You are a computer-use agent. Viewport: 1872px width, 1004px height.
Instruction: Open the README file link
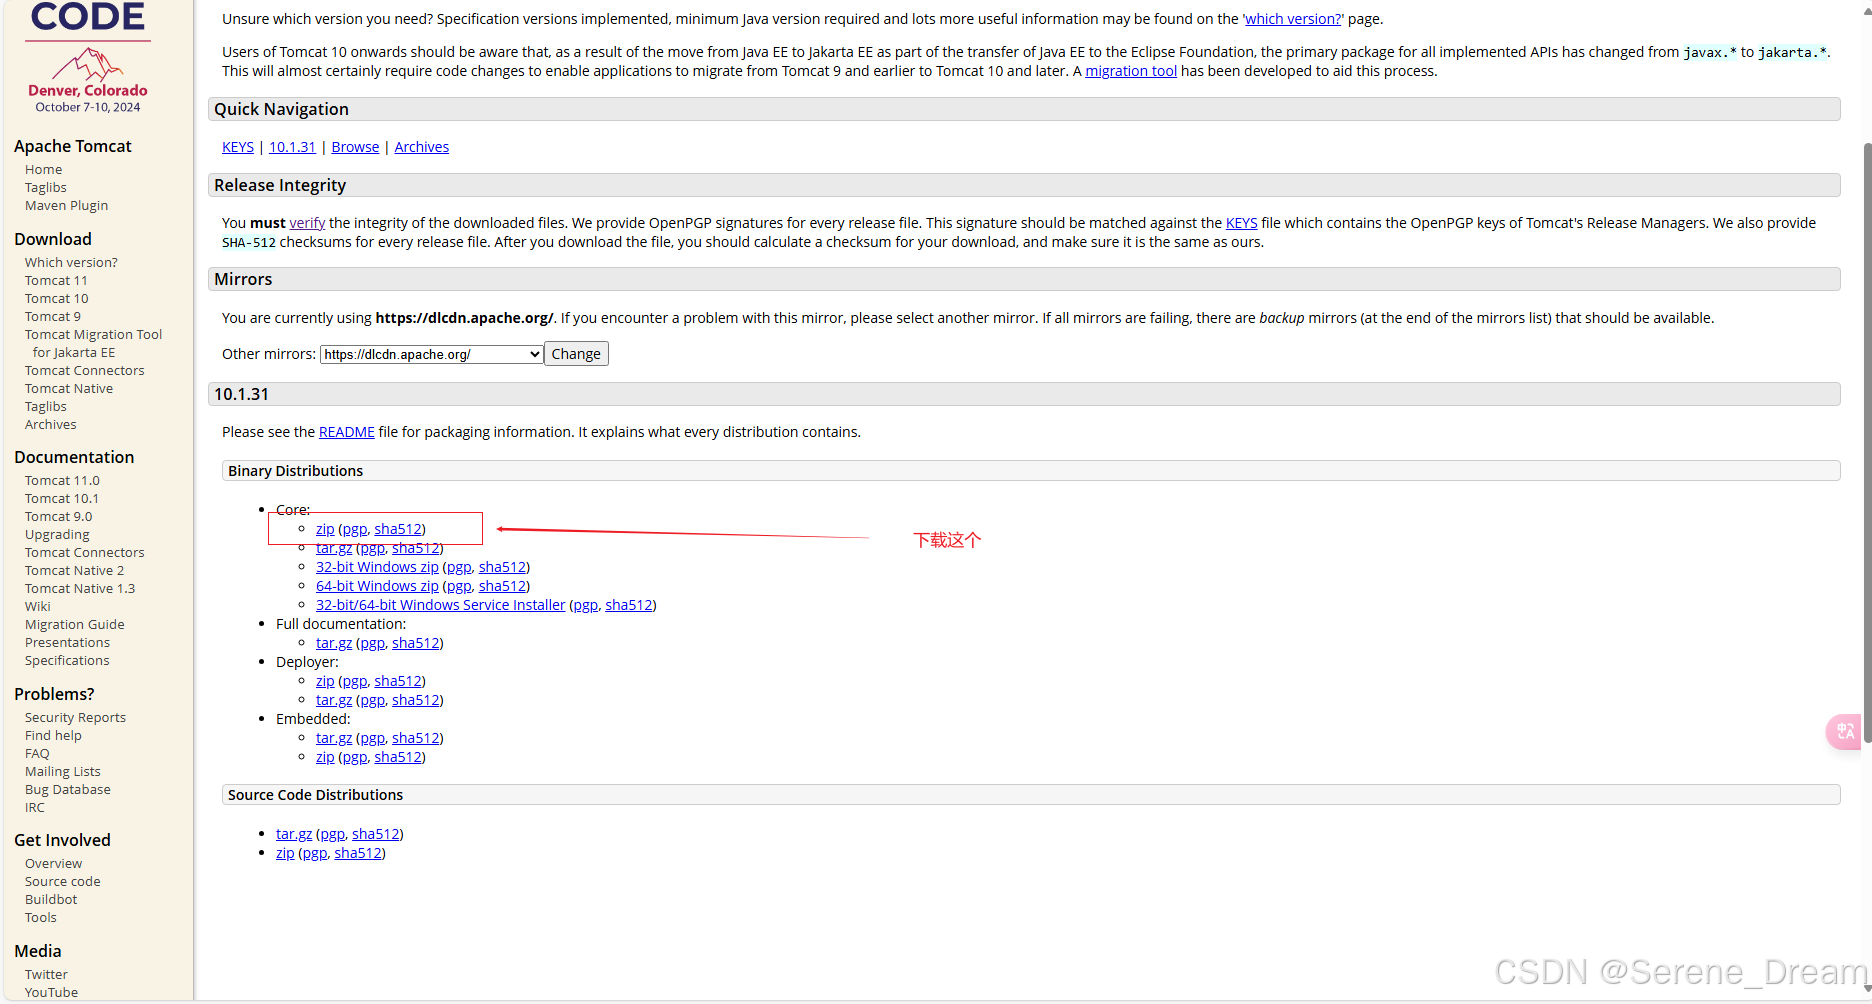click(347, 432)
